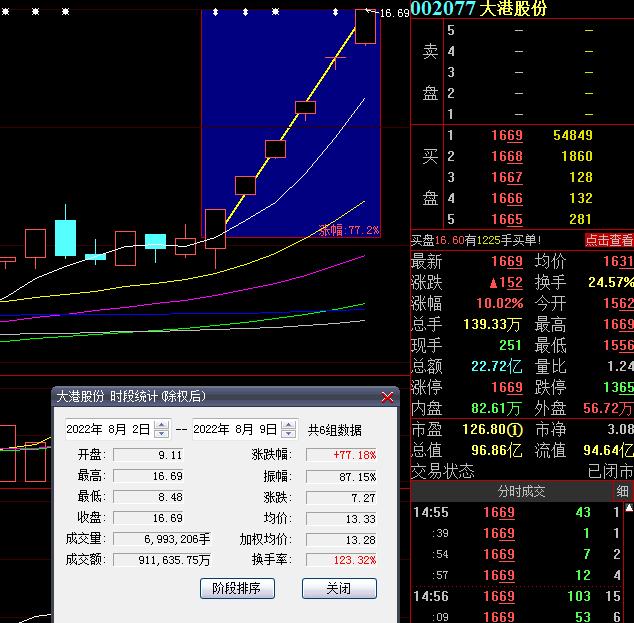Decrease the end date using its down arrow
Viewport: 634px width, 623px height.
point(289,434)
